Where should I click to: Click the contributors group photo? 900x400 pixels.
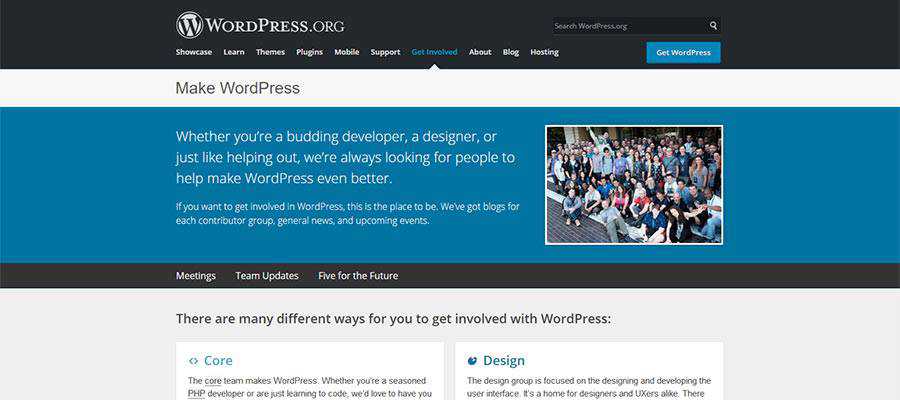tap(634, 185)
